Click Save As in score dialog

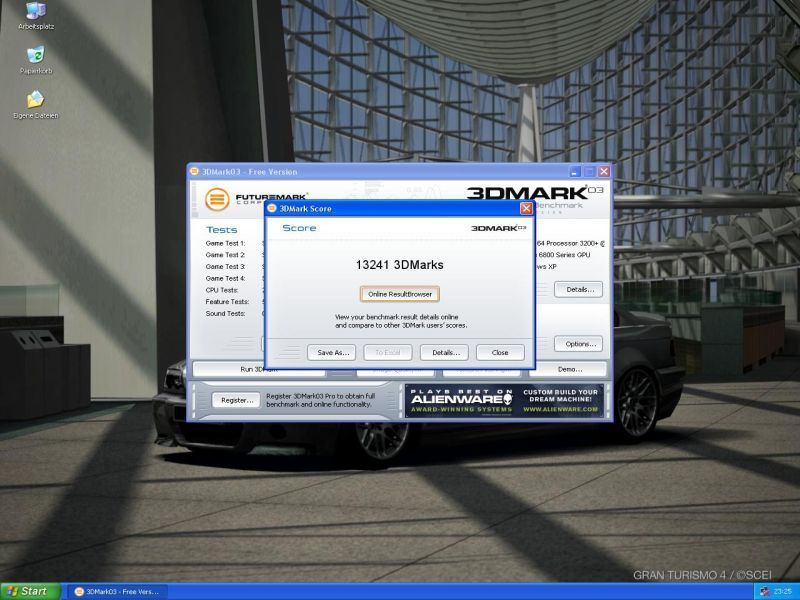[331, 352]
